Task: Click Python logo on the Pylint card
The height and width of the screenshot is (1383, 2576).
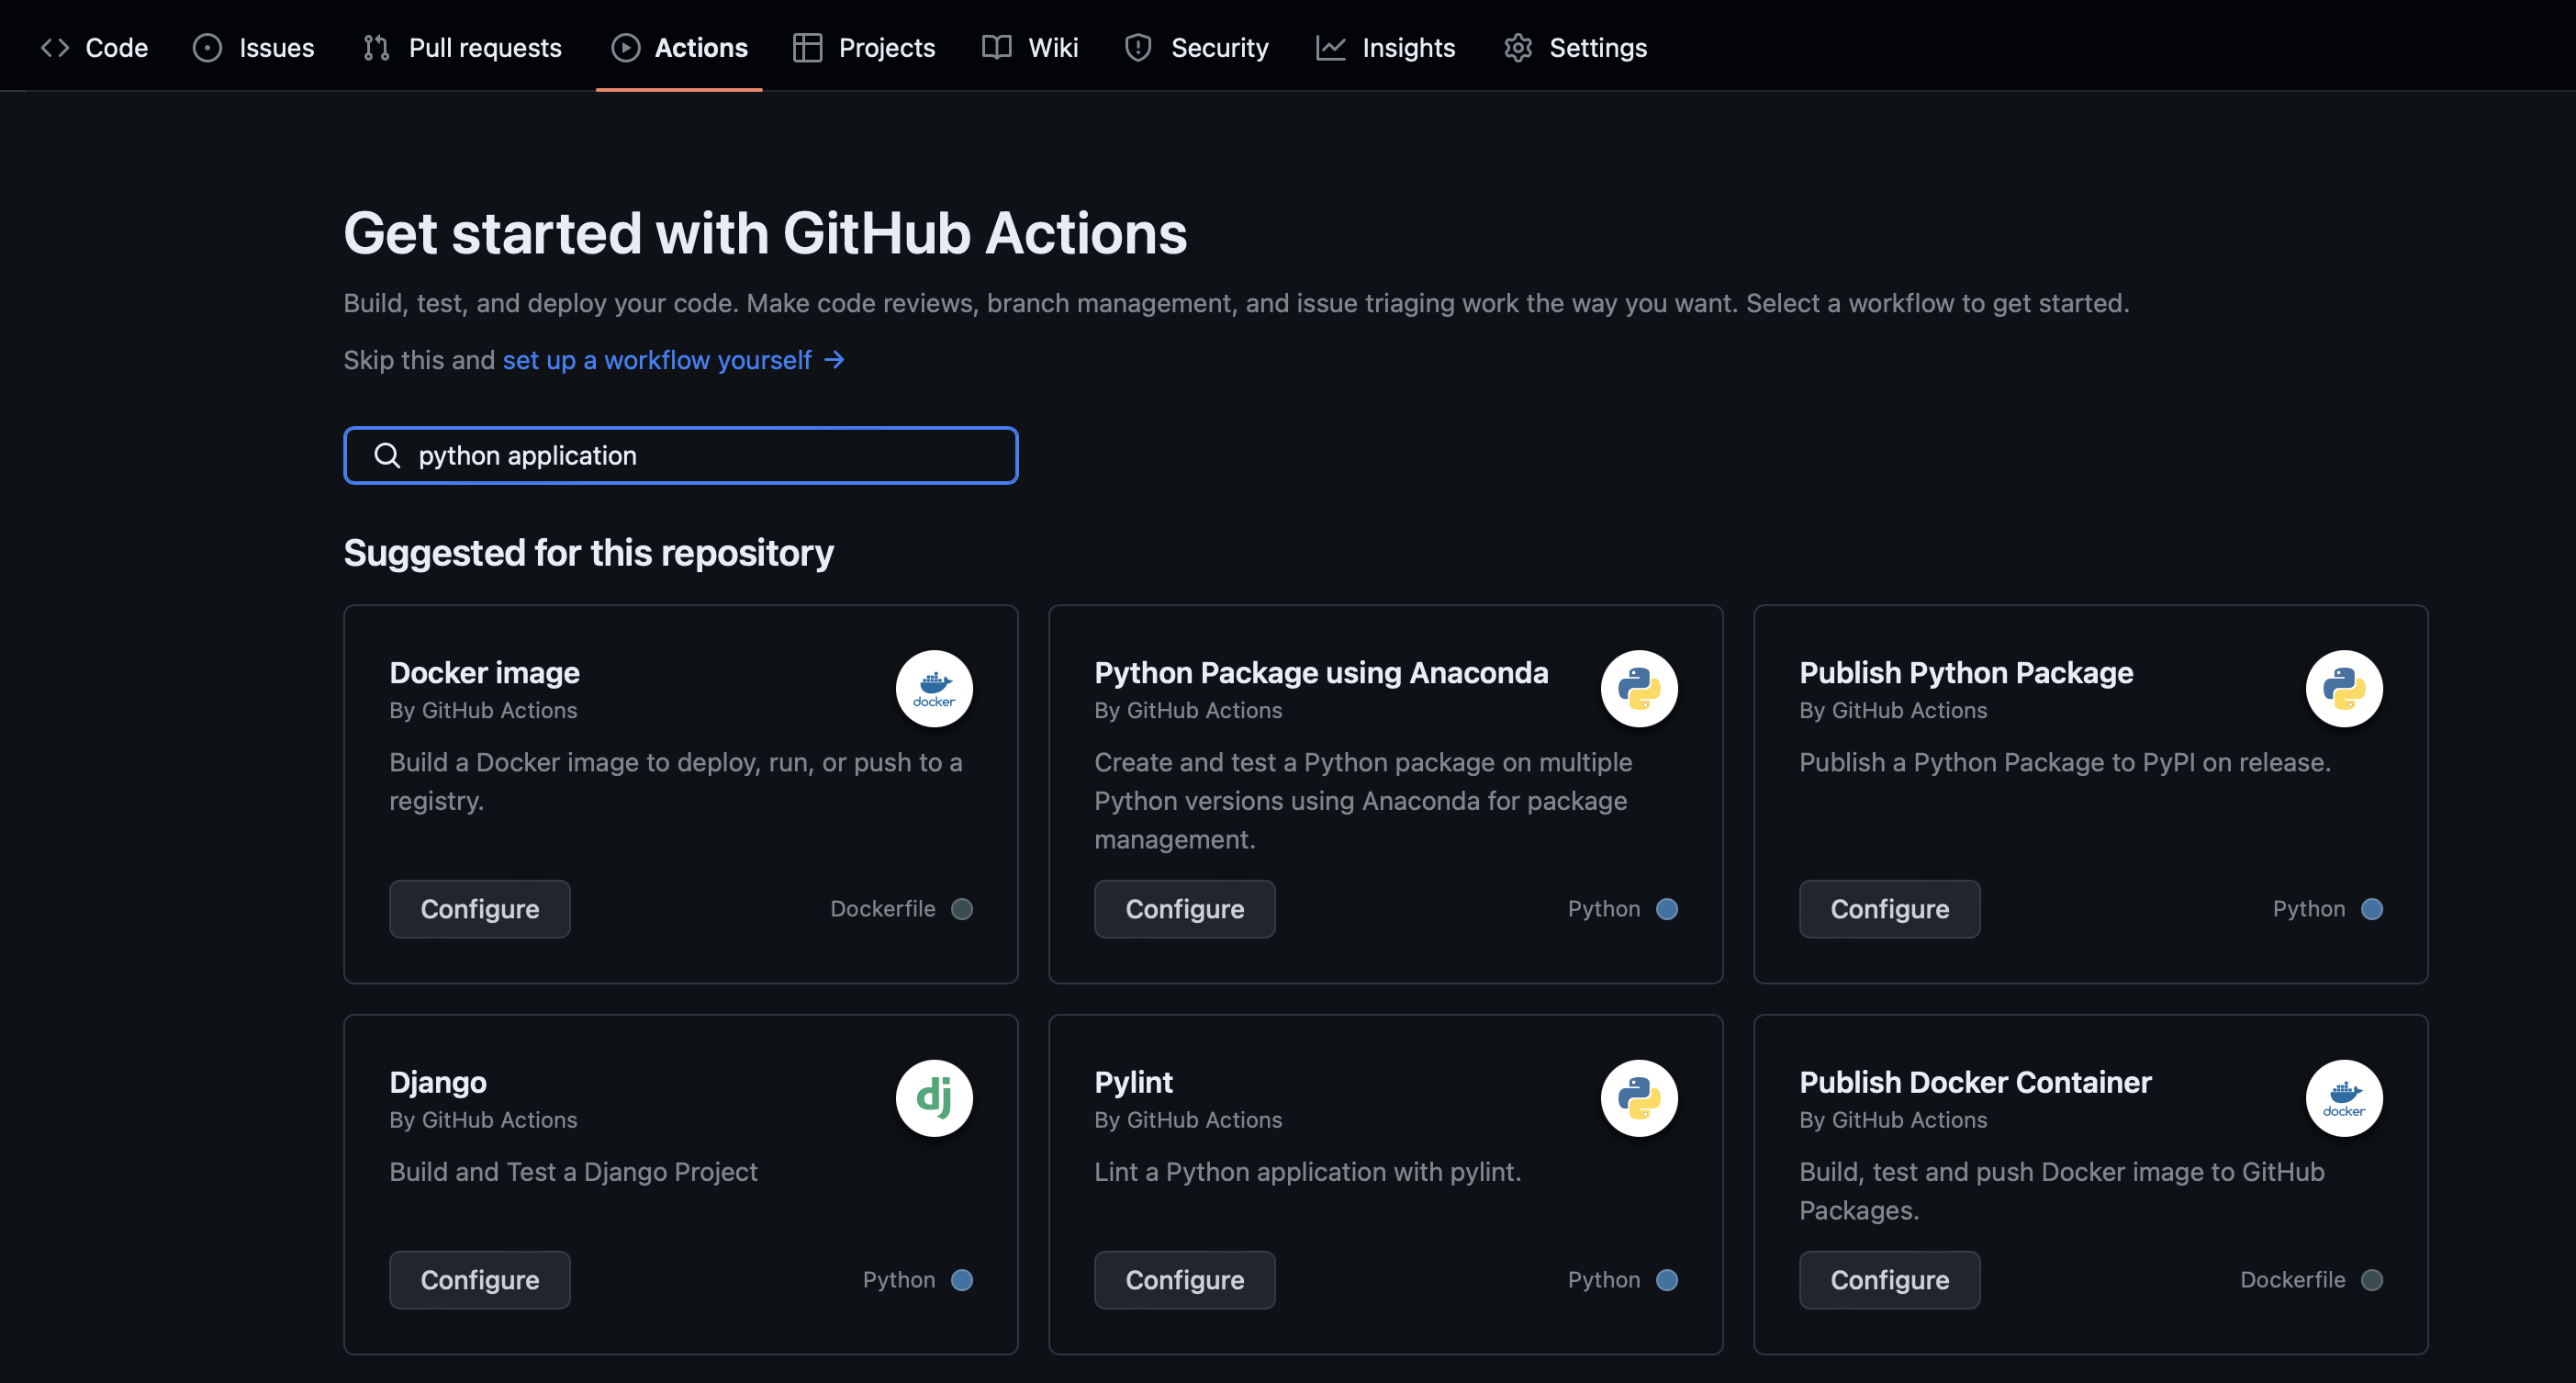Action: tap(1638, 1097)
